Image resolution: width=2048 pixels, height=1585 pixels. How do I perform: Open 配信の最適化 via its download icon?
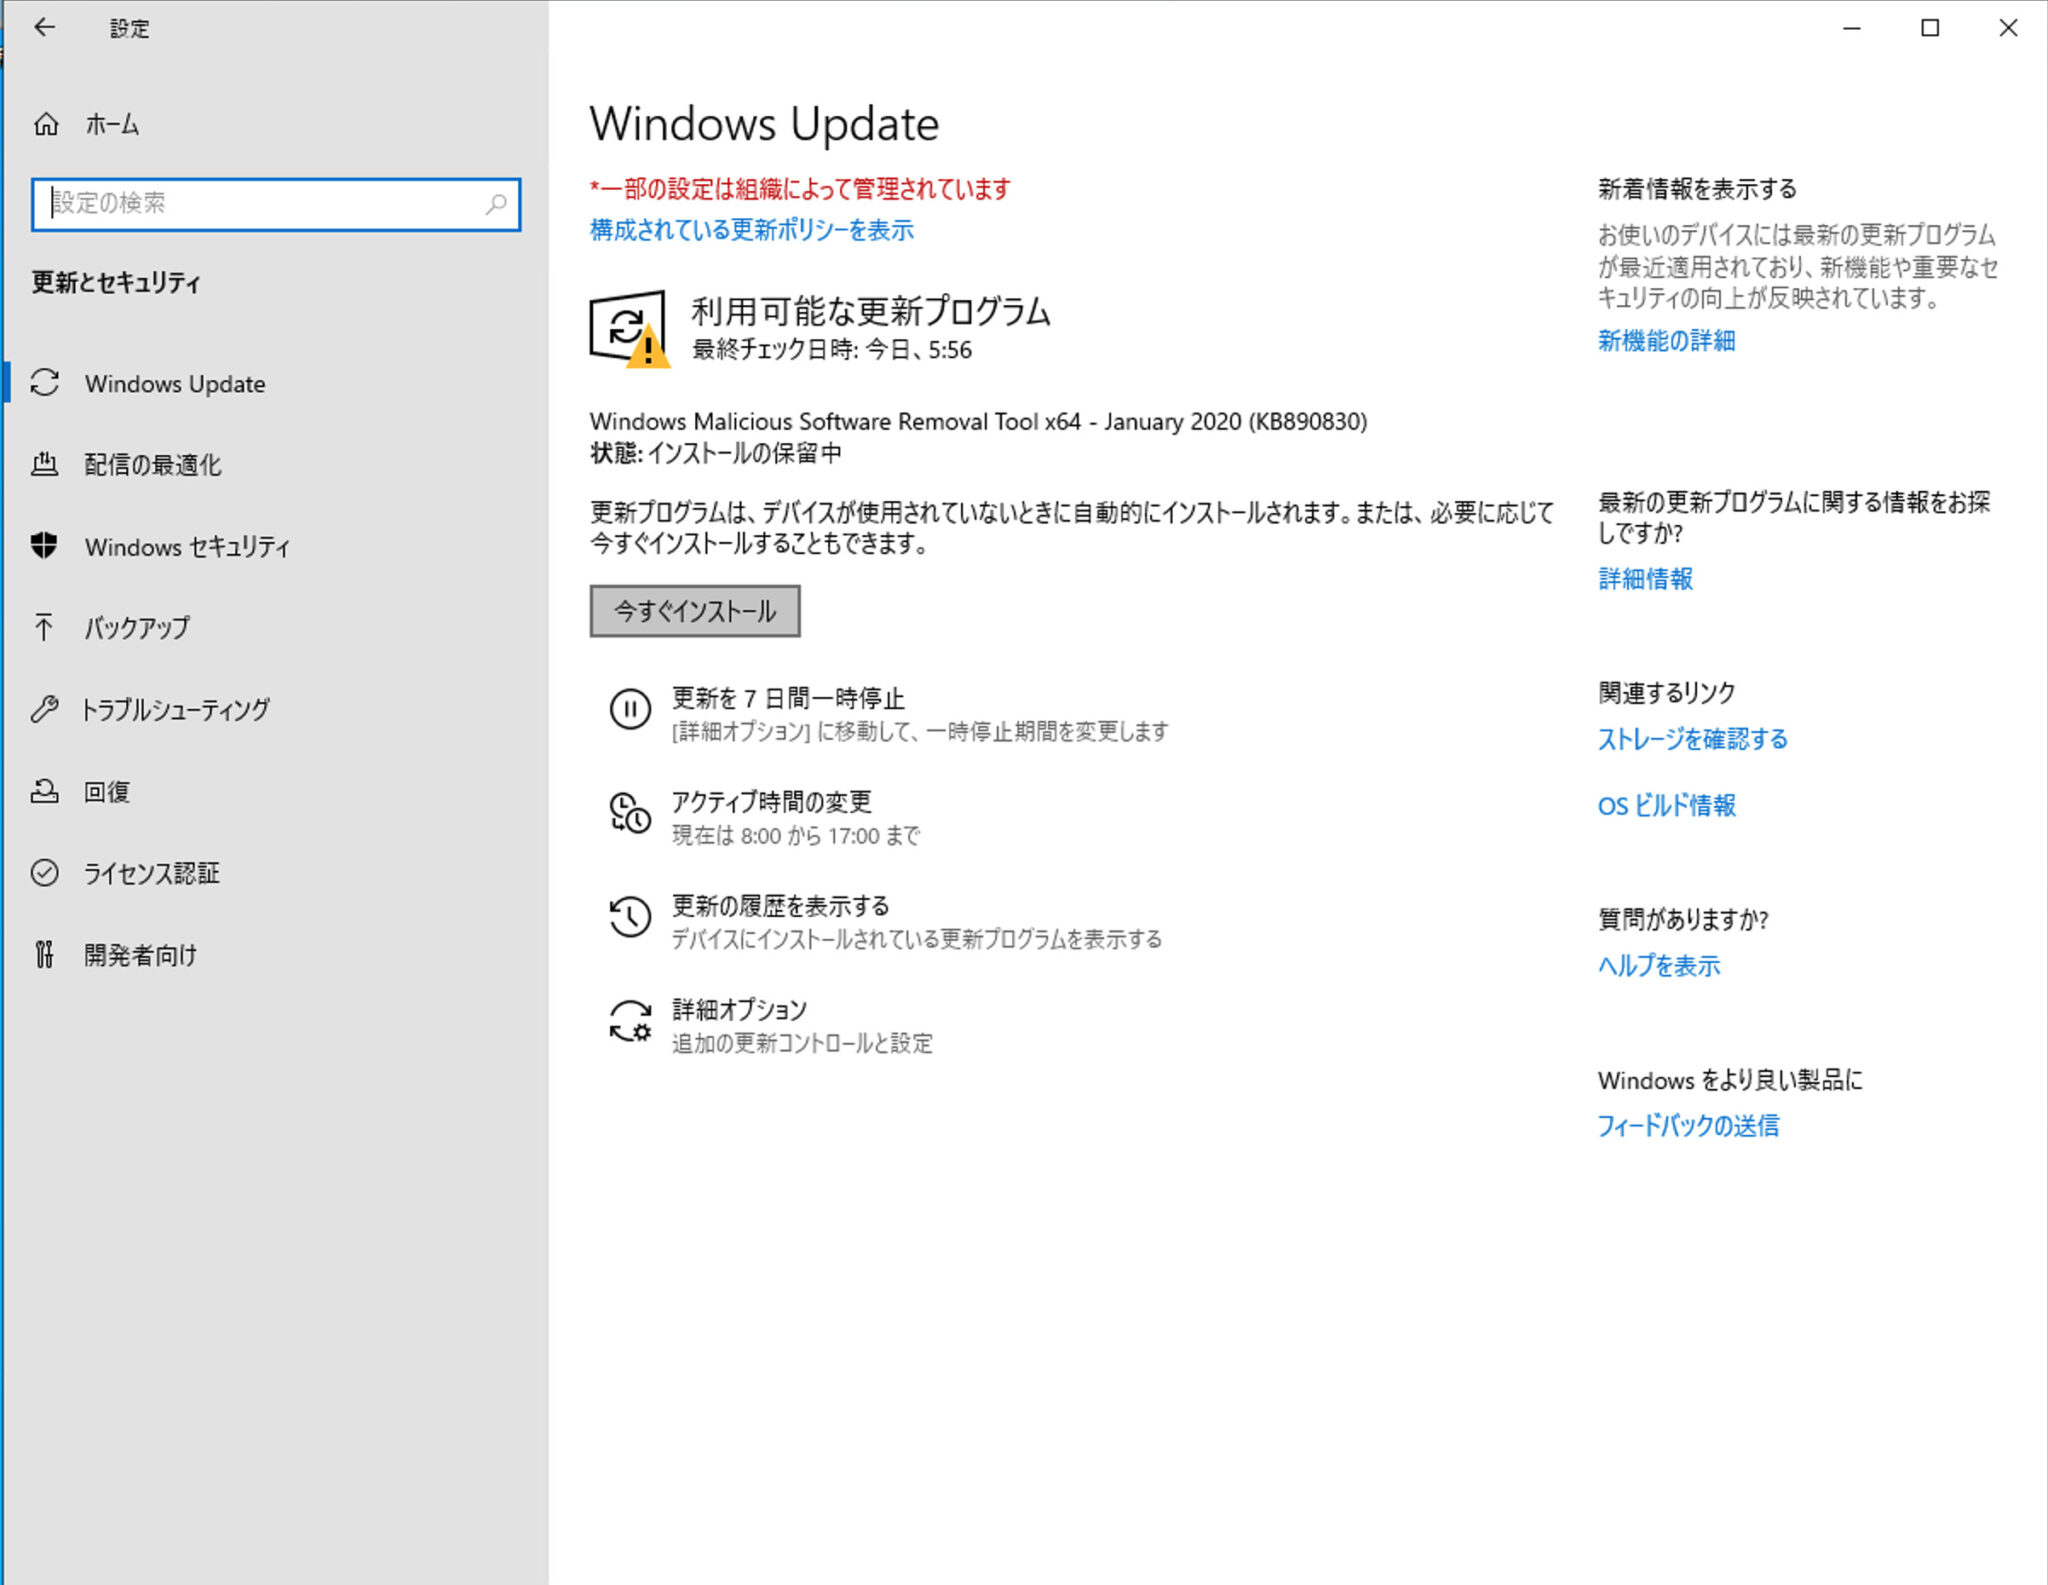[x=45, y=464]
